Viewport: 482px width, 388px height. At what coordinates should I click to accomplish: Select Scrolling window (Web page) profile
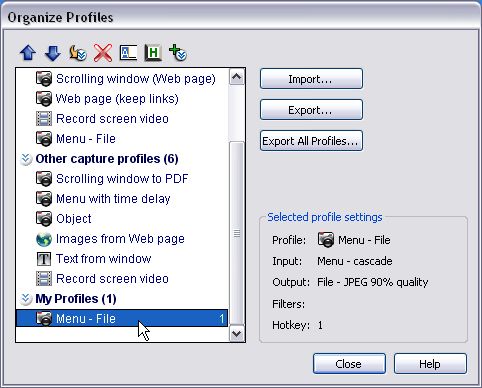(136, 79)
